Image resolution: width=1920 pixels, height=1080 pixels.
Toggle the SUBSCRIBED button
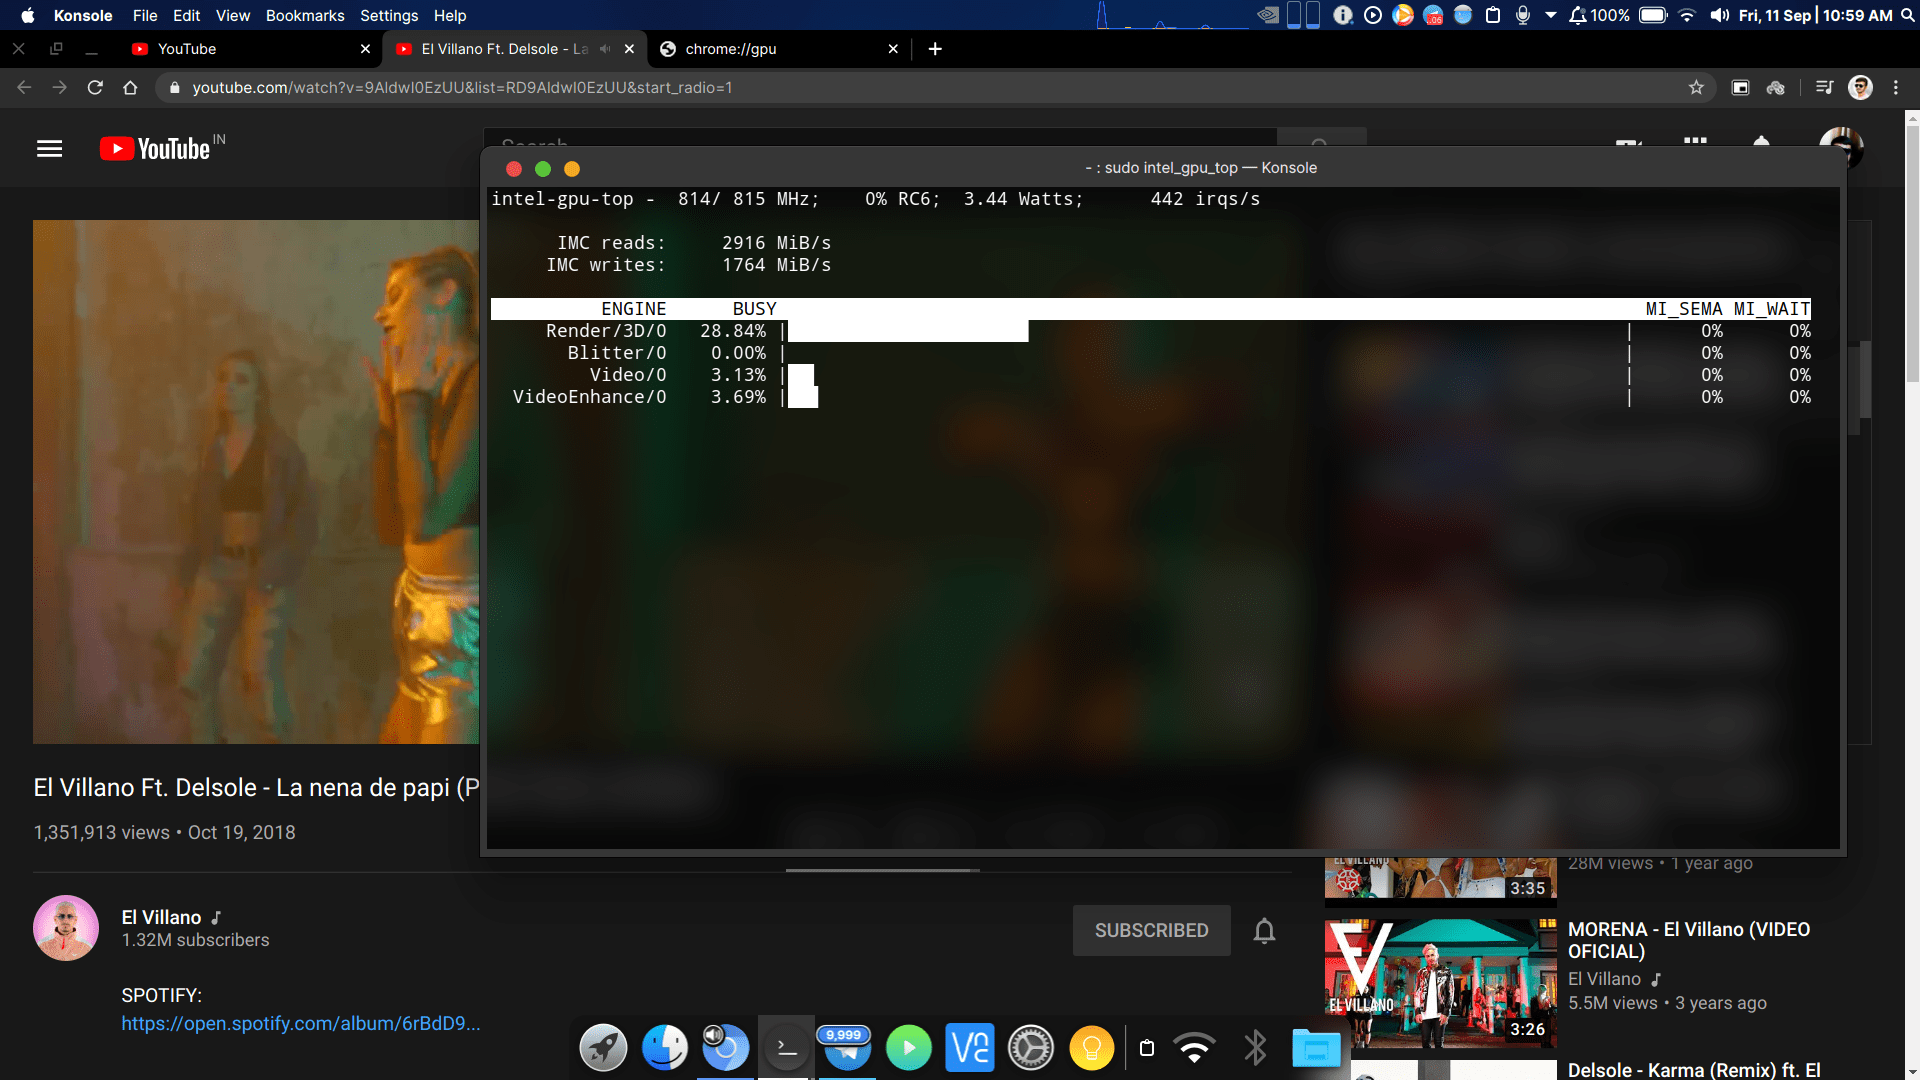click(x=1151, y=931)
